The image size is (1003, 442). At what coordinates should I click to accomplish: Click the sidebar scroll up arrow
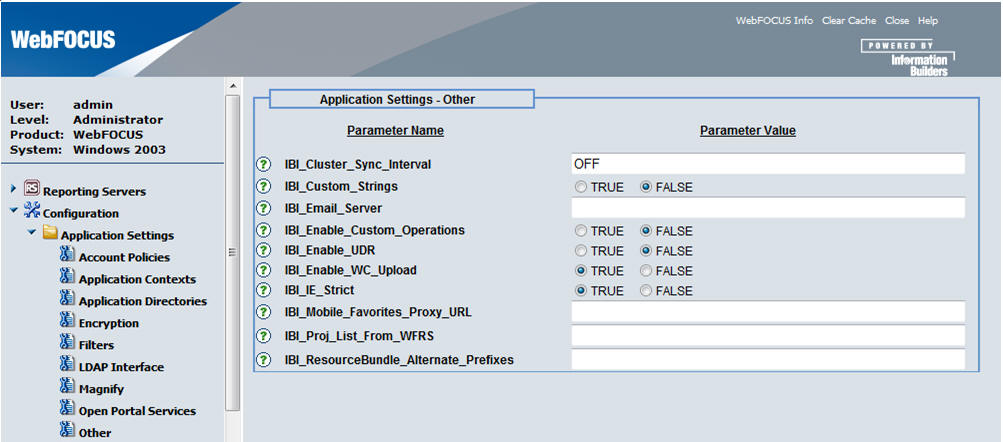tap(232, 86)
